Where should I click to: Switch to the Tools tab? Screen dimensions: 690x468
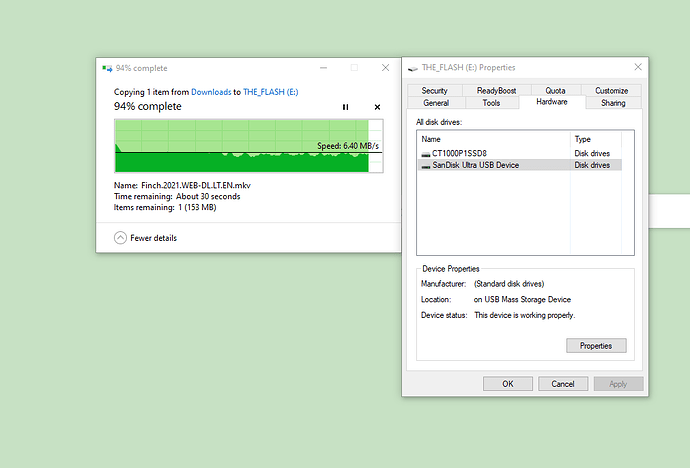(492, 103)
